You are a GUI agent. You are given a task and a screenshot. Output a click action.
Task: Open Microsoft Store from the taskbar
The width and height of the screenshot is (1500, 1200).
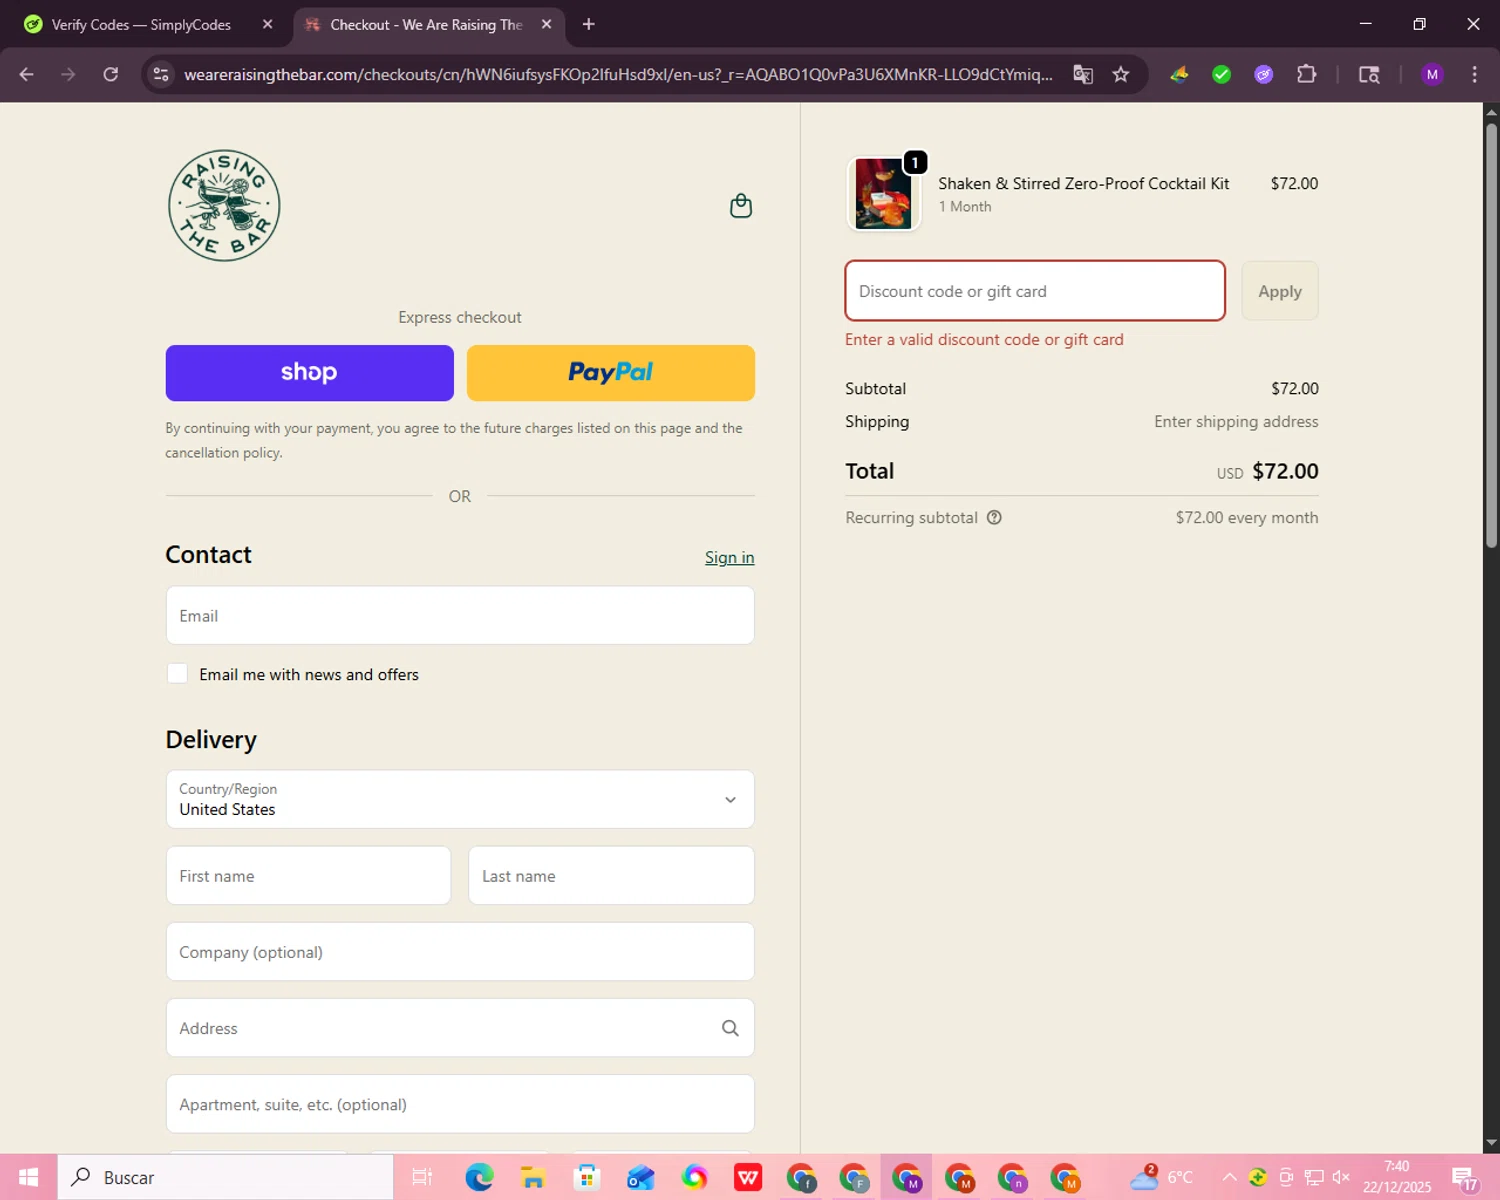click(586, 1177)
